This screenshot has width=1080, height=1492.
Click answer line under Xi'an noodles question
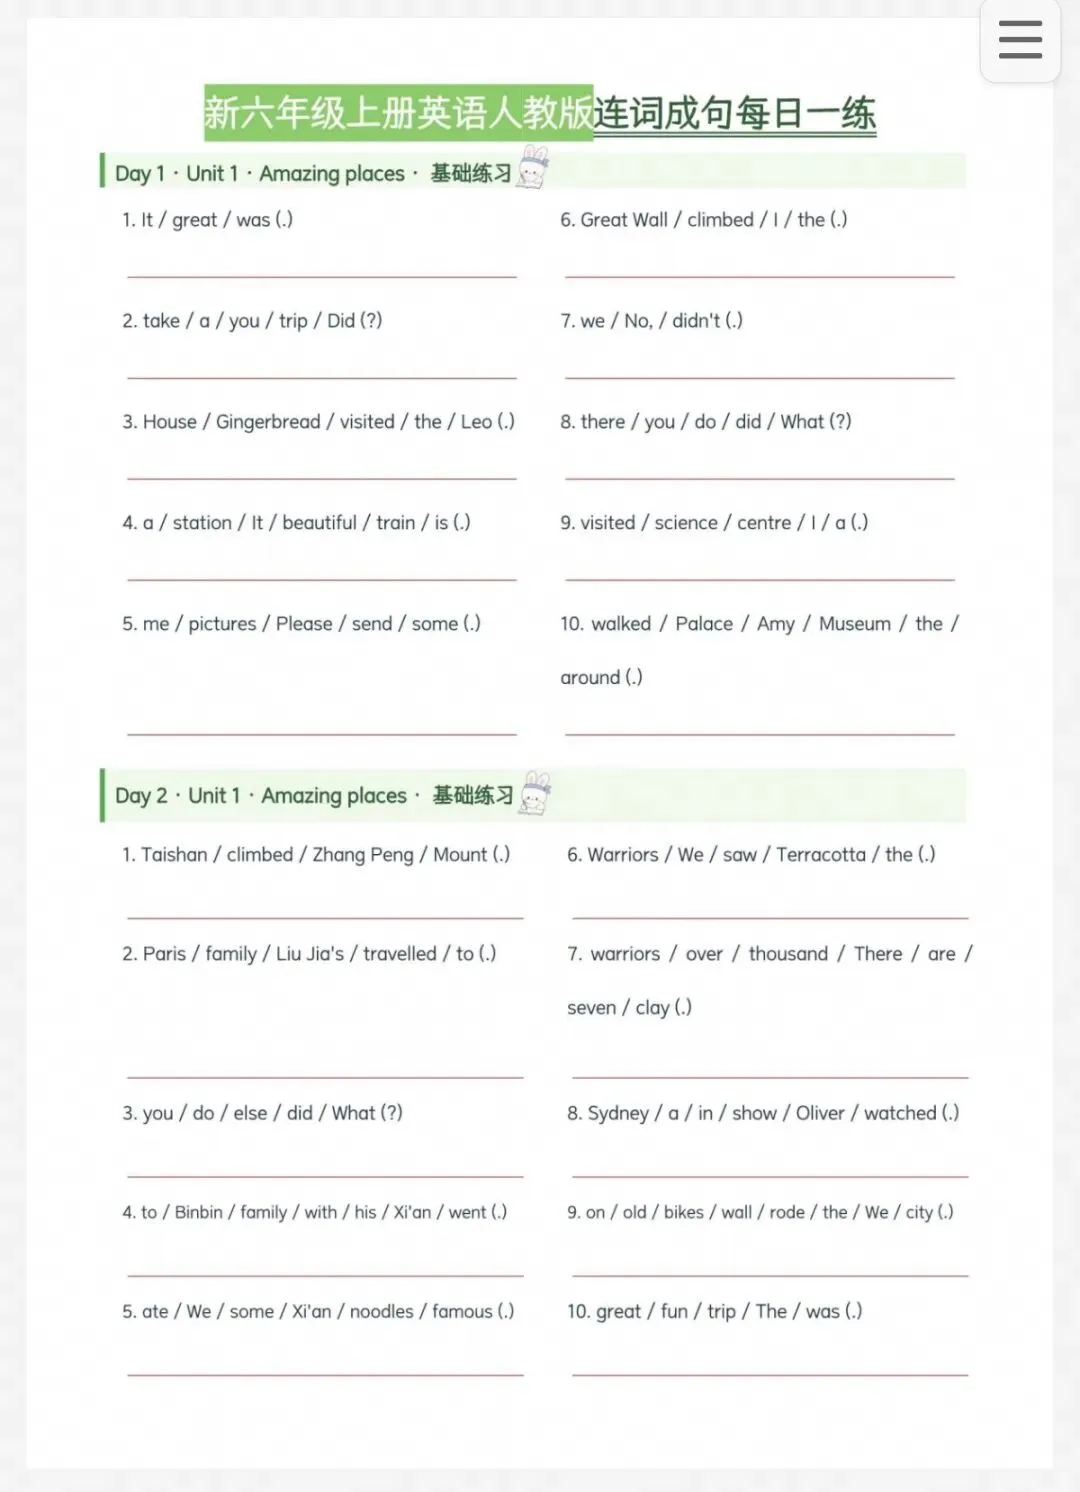coord(325,1374)
